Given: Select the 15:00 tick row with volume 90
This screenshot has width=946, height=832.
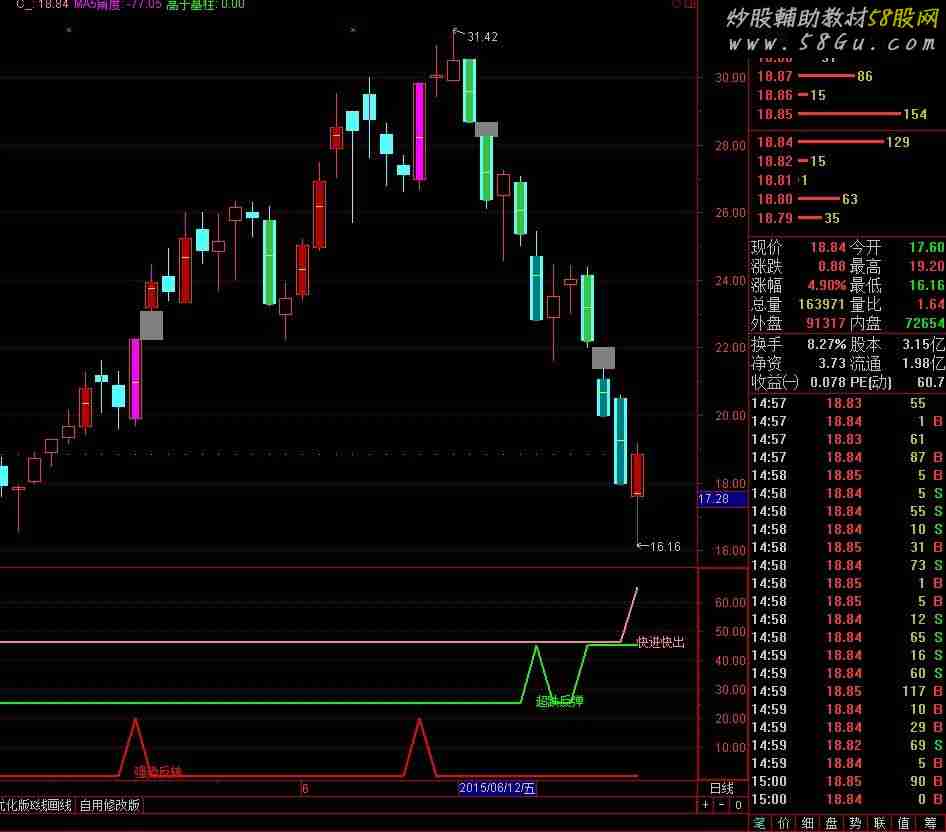Looking at the screenshot, I should tap(847, 781).
